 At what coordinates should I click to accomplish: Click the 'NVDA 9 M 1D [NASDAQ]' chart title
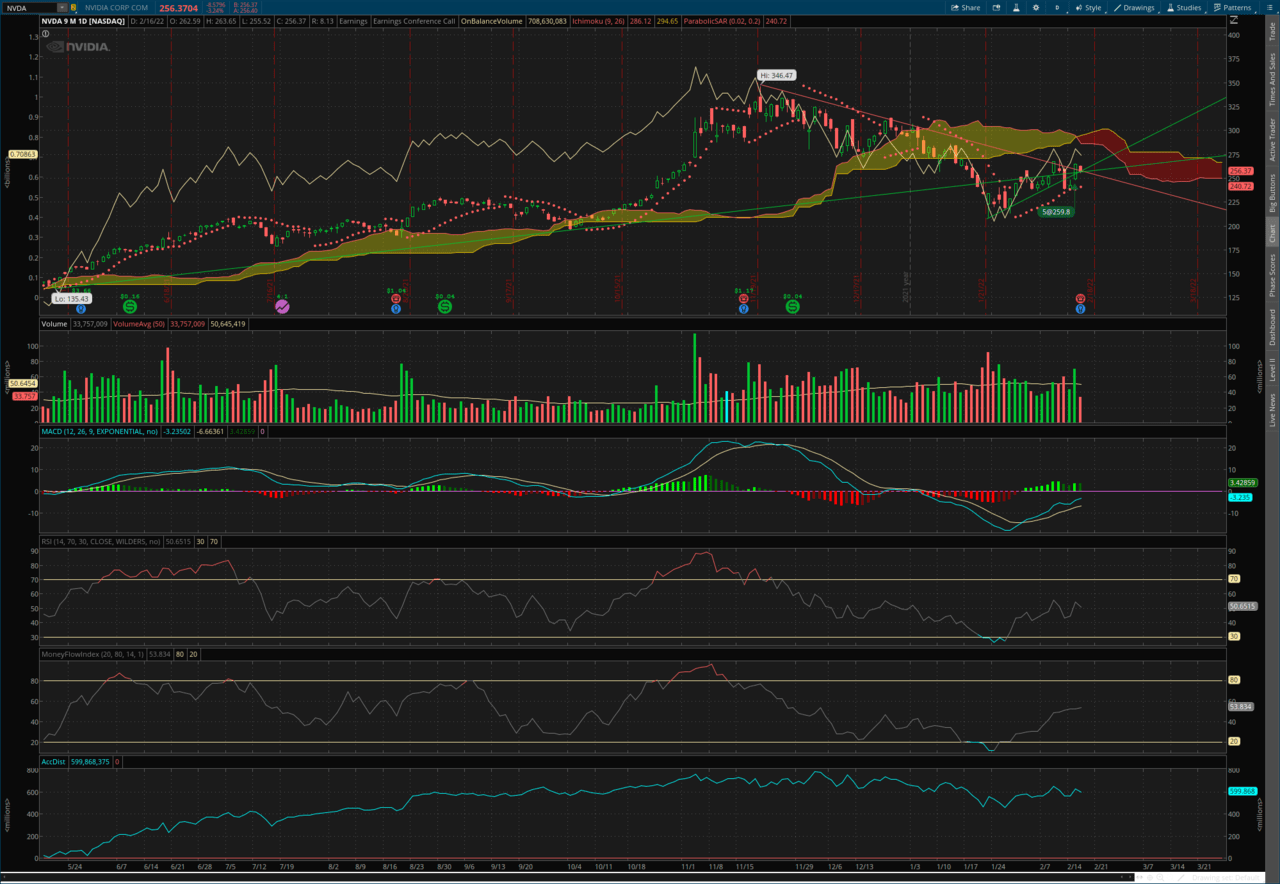tap(83, 21)
